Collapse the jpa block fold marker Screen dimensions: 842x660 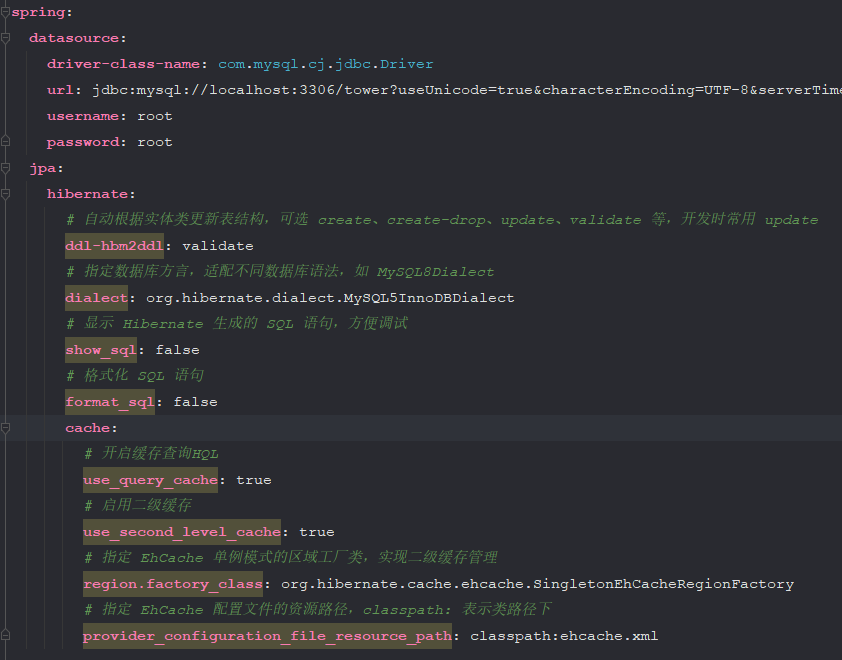click(5, 168)
